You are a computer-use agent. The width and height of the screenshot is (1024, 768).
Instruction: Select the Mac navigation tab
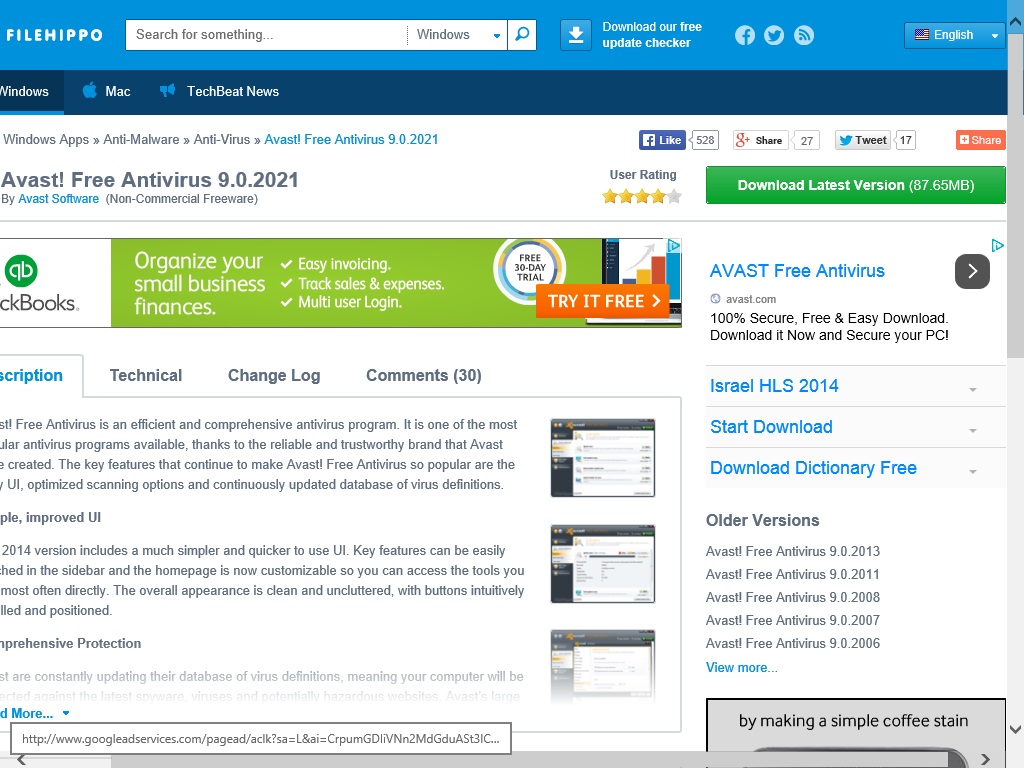pyautogui.click(x=106, y=91)
